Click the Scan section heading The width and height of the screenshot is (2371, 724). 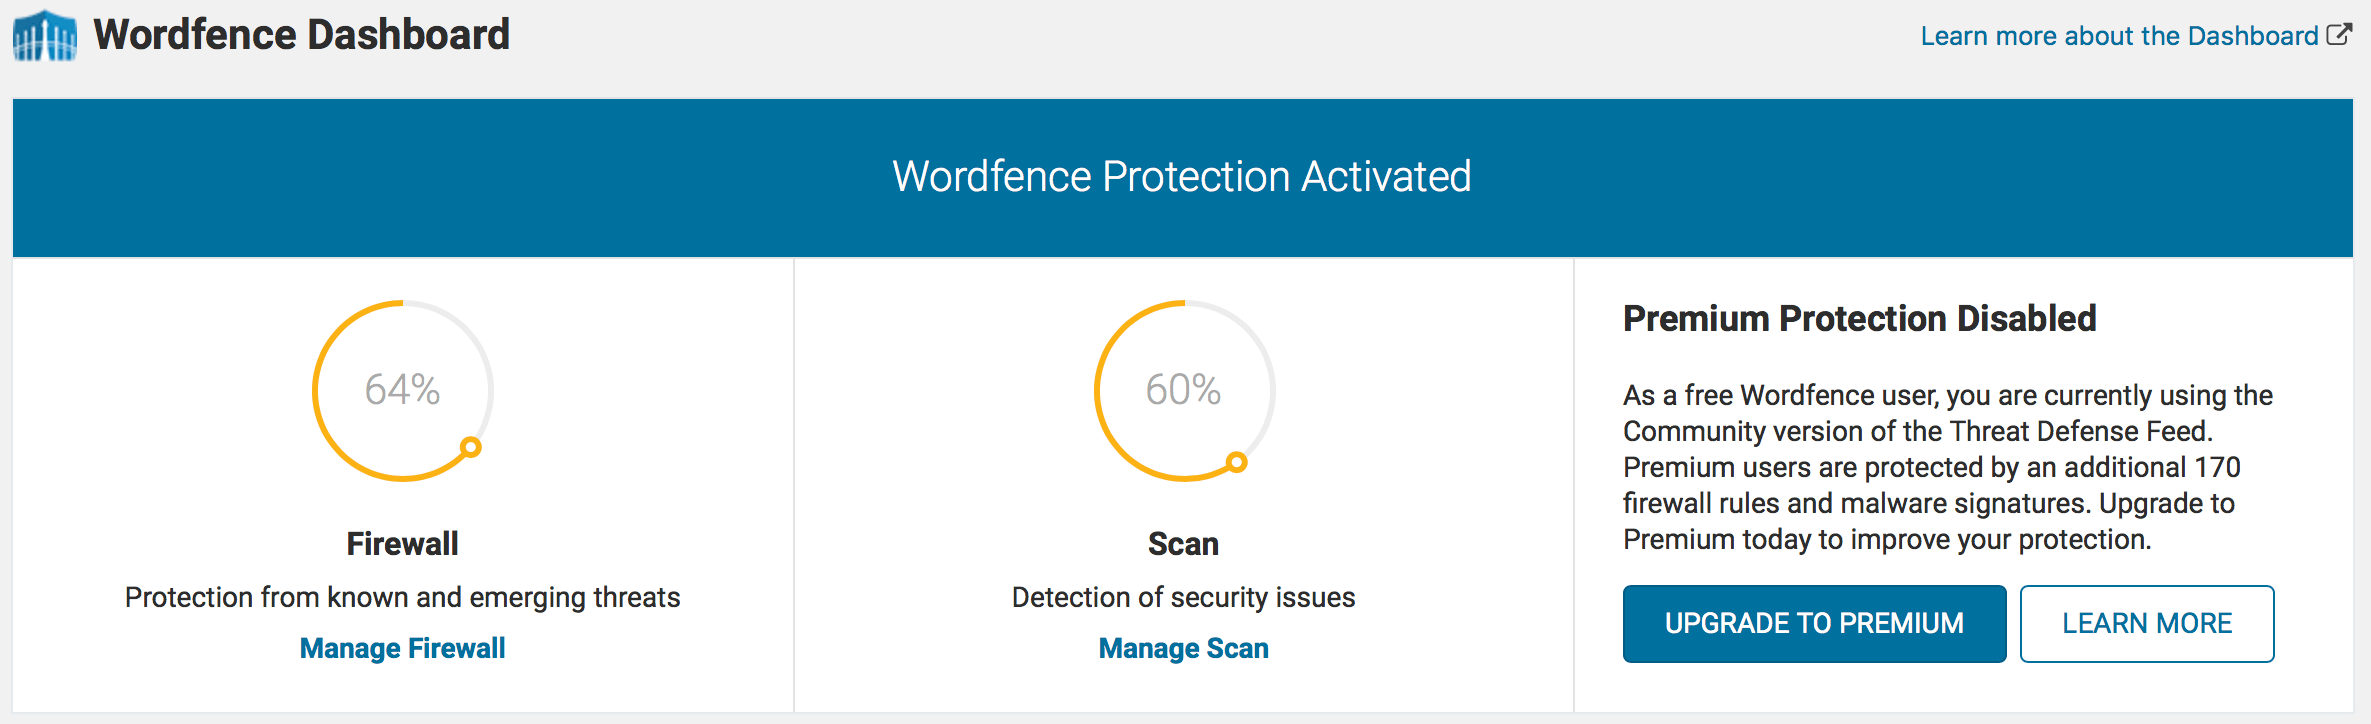coord(1183,544)
